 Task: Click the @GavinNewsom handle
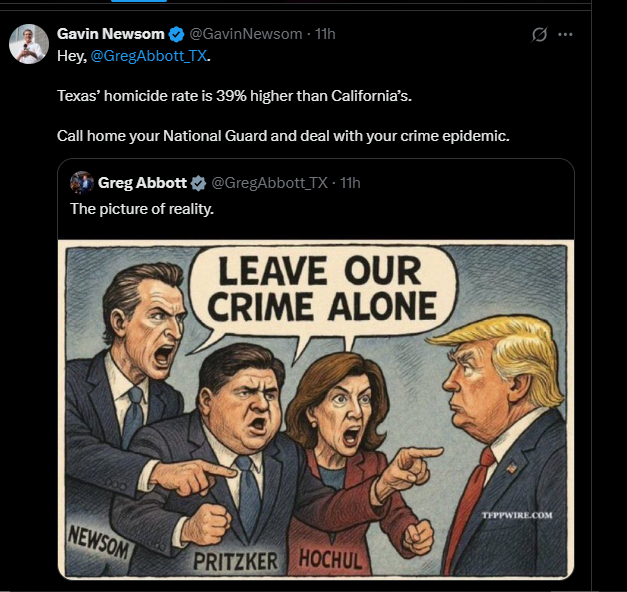tap(245, 34)
